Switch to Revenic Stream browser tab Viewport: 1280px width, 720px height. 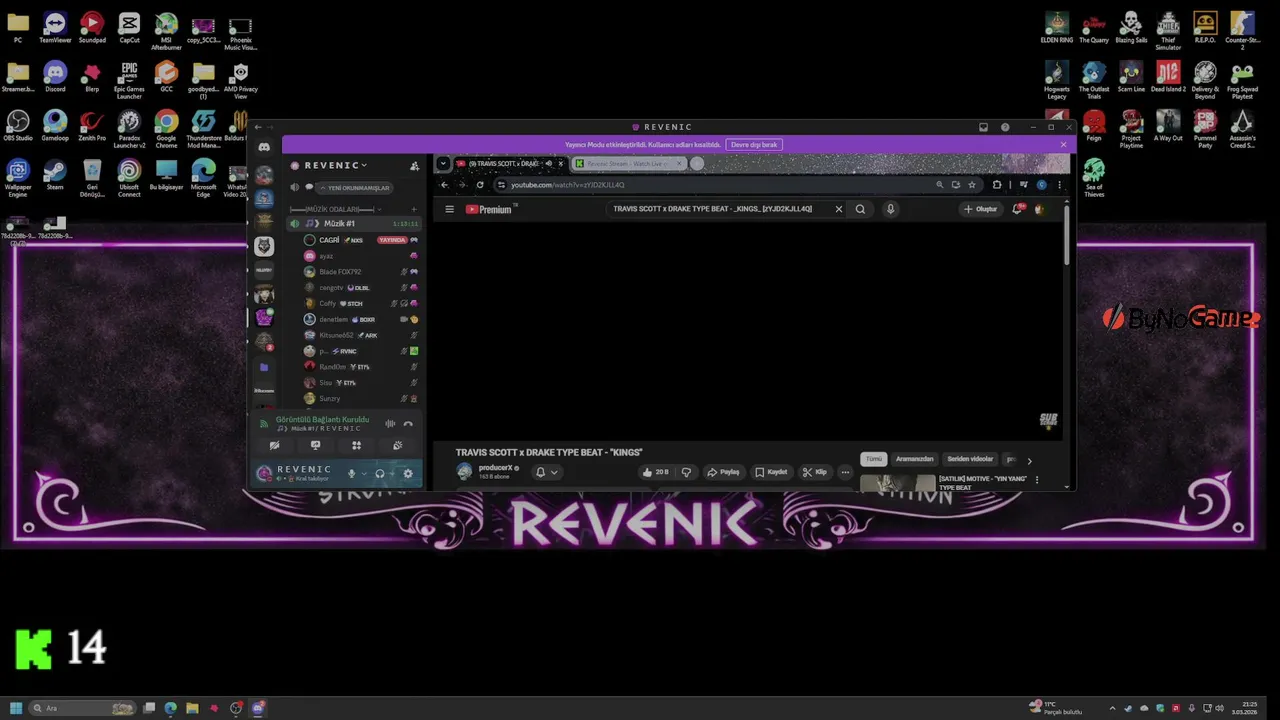628,163
